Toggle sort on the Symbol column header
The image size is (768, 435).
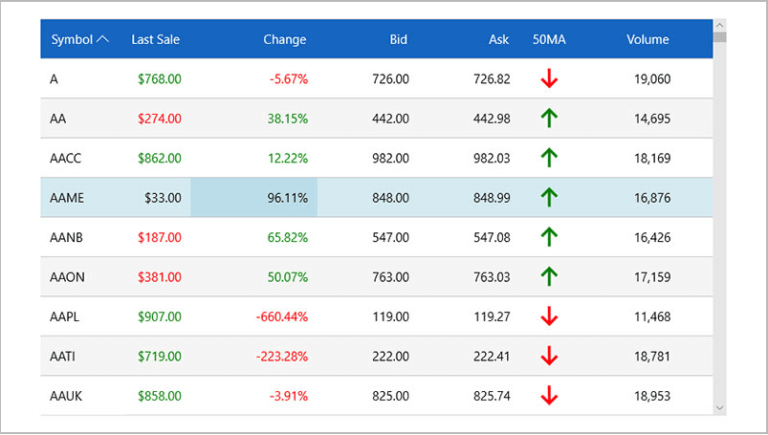(x=79, y=40)
